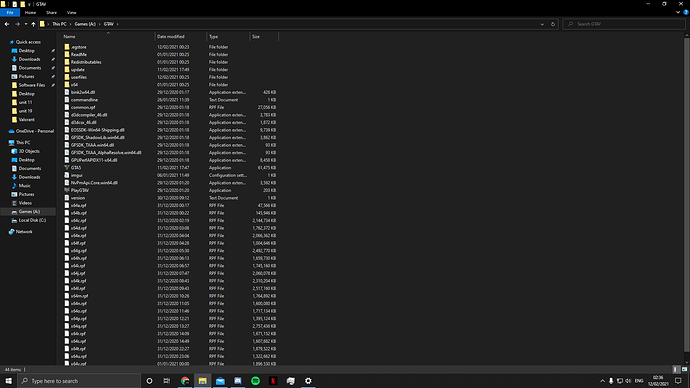Select the Redistributables folder icon

67,62
